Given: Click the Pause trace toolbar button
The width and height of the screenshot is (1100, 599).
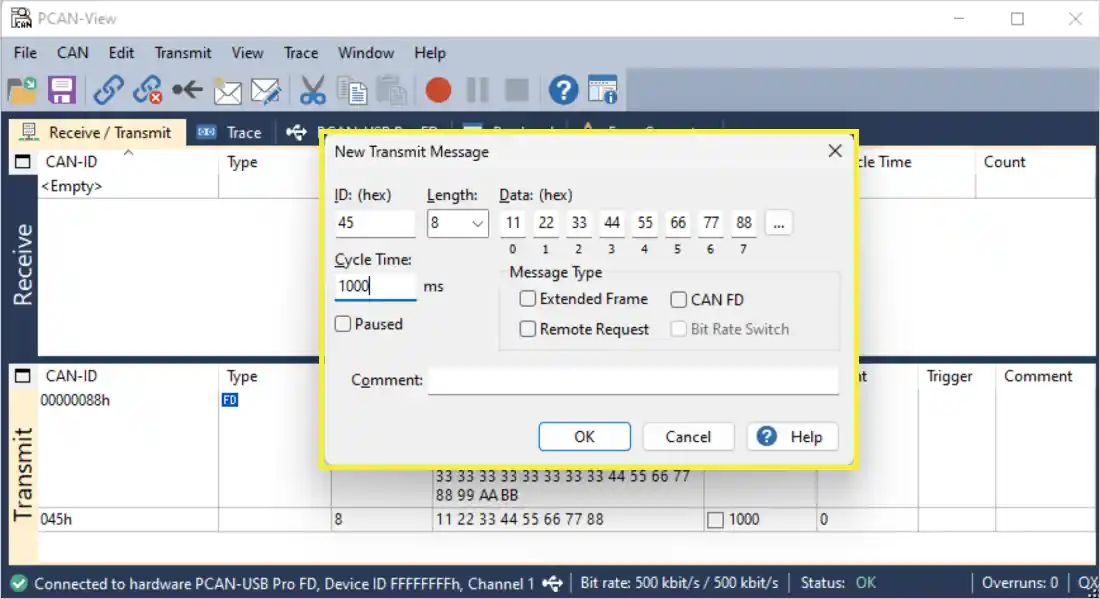Looking at the screenshot, I should point(478,90).
